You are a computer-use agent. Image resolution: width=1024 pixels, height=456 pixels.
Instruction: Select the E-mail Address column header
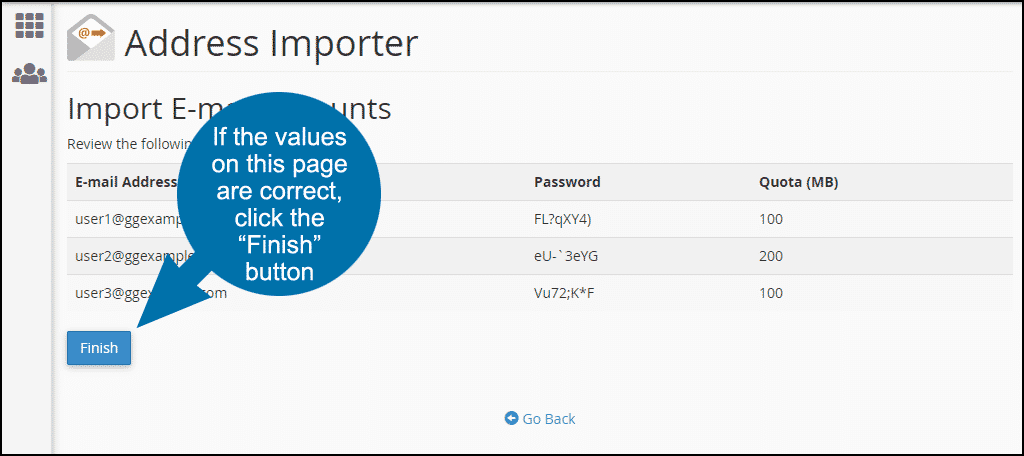point(124,182)
